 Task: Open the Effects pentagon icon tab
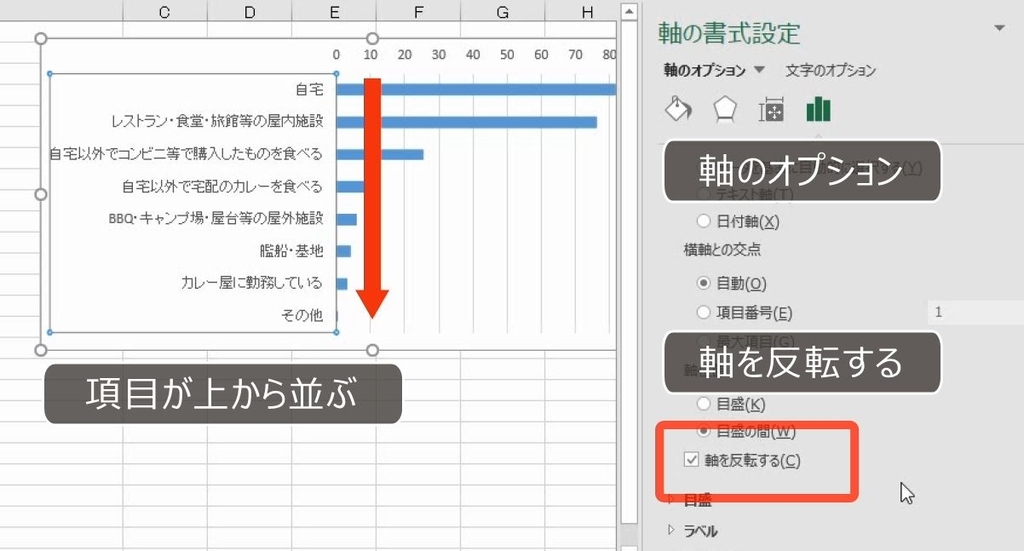coord(725,109)
